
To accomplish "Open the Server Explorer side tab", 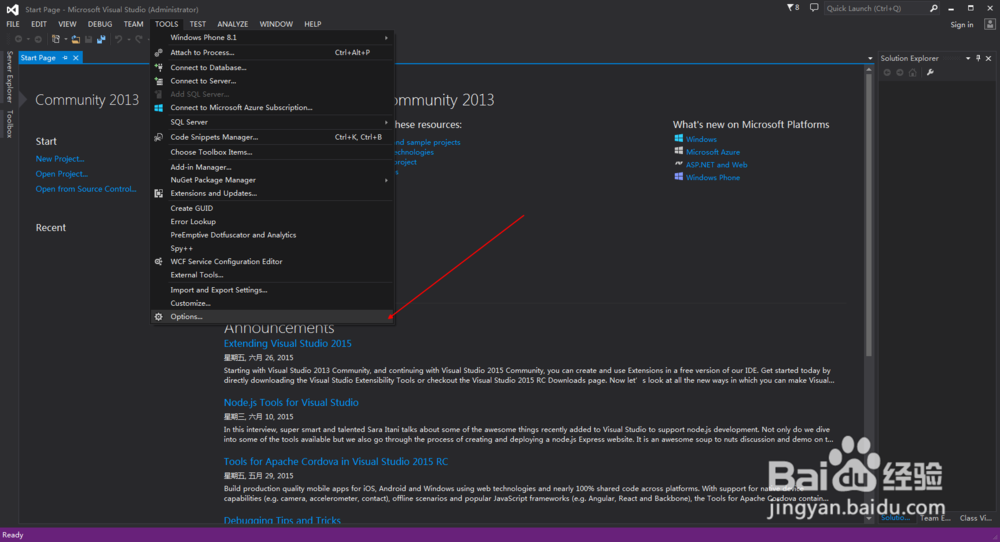I will coord(10,77).
